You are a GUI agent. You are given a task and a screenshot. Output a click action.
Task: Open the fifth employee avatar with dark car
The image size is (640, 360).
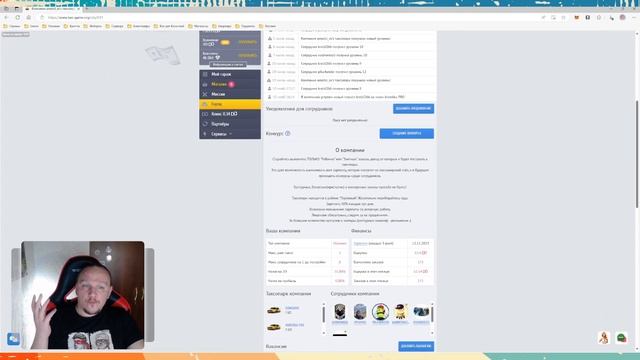421,311
